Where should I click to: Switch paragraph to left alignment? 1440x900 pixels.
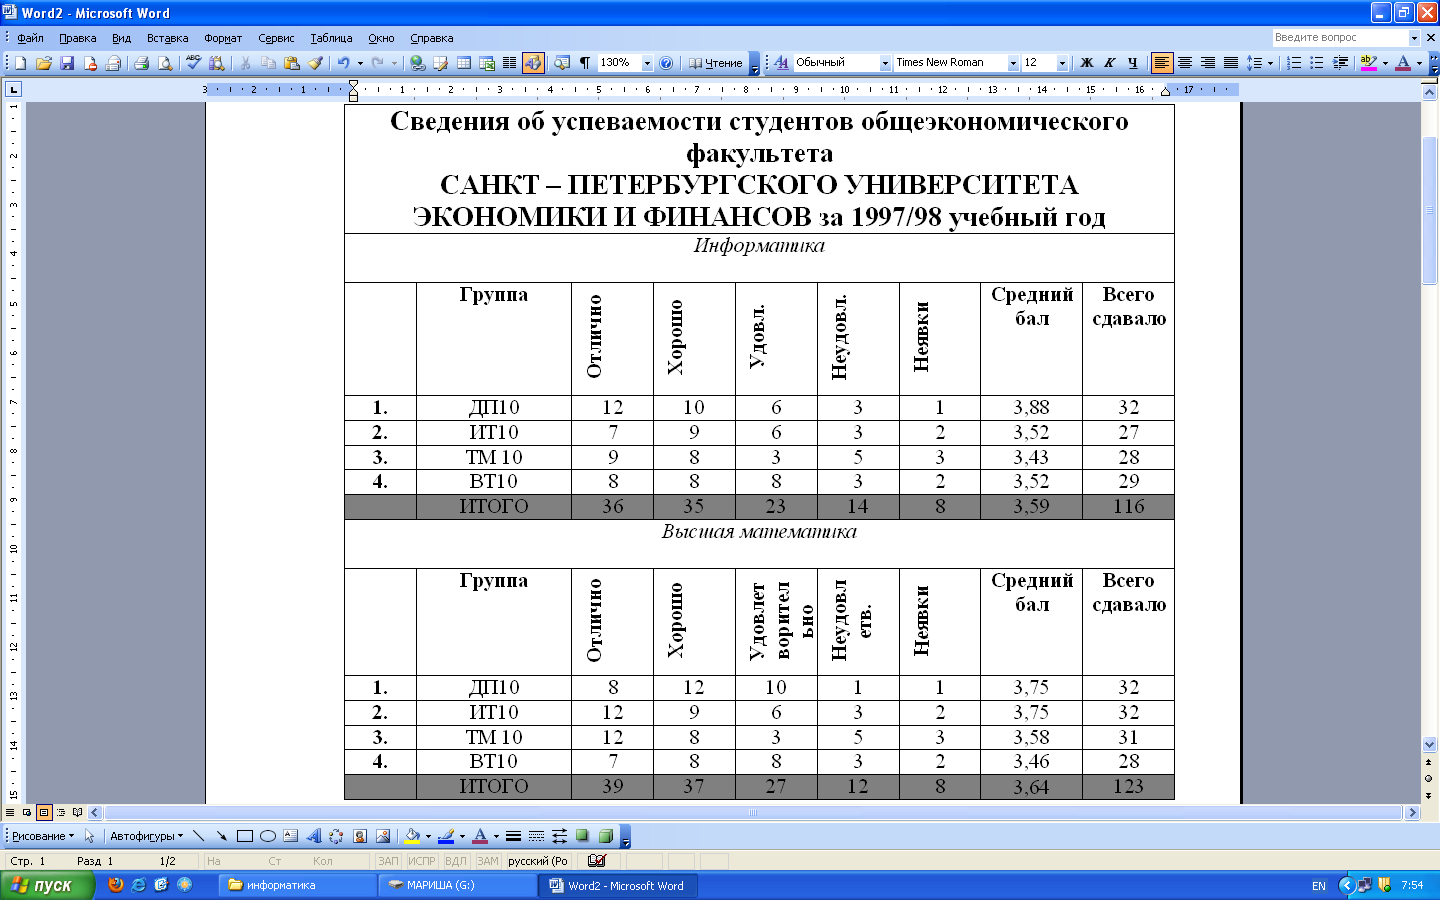click(1161, 63)
